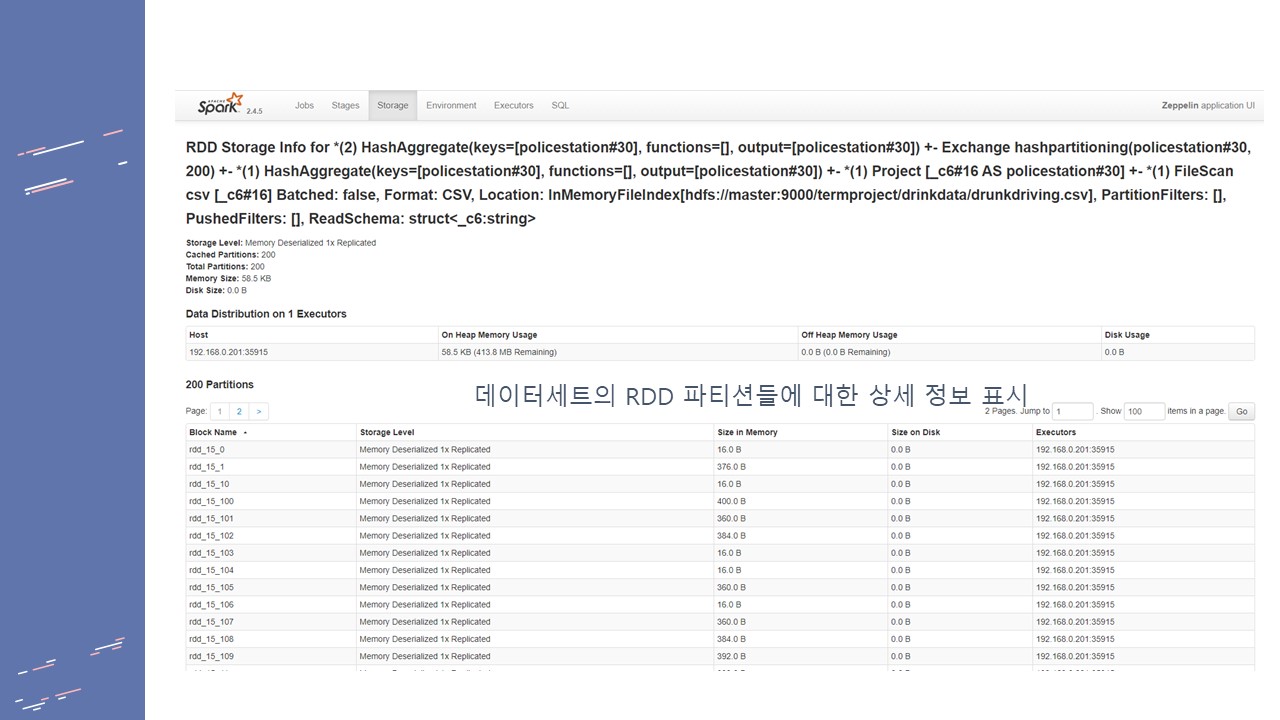This screenshot has height=720, width=1280.
Task: Select block name rdd_15_106
Action: tap(211, 604)
